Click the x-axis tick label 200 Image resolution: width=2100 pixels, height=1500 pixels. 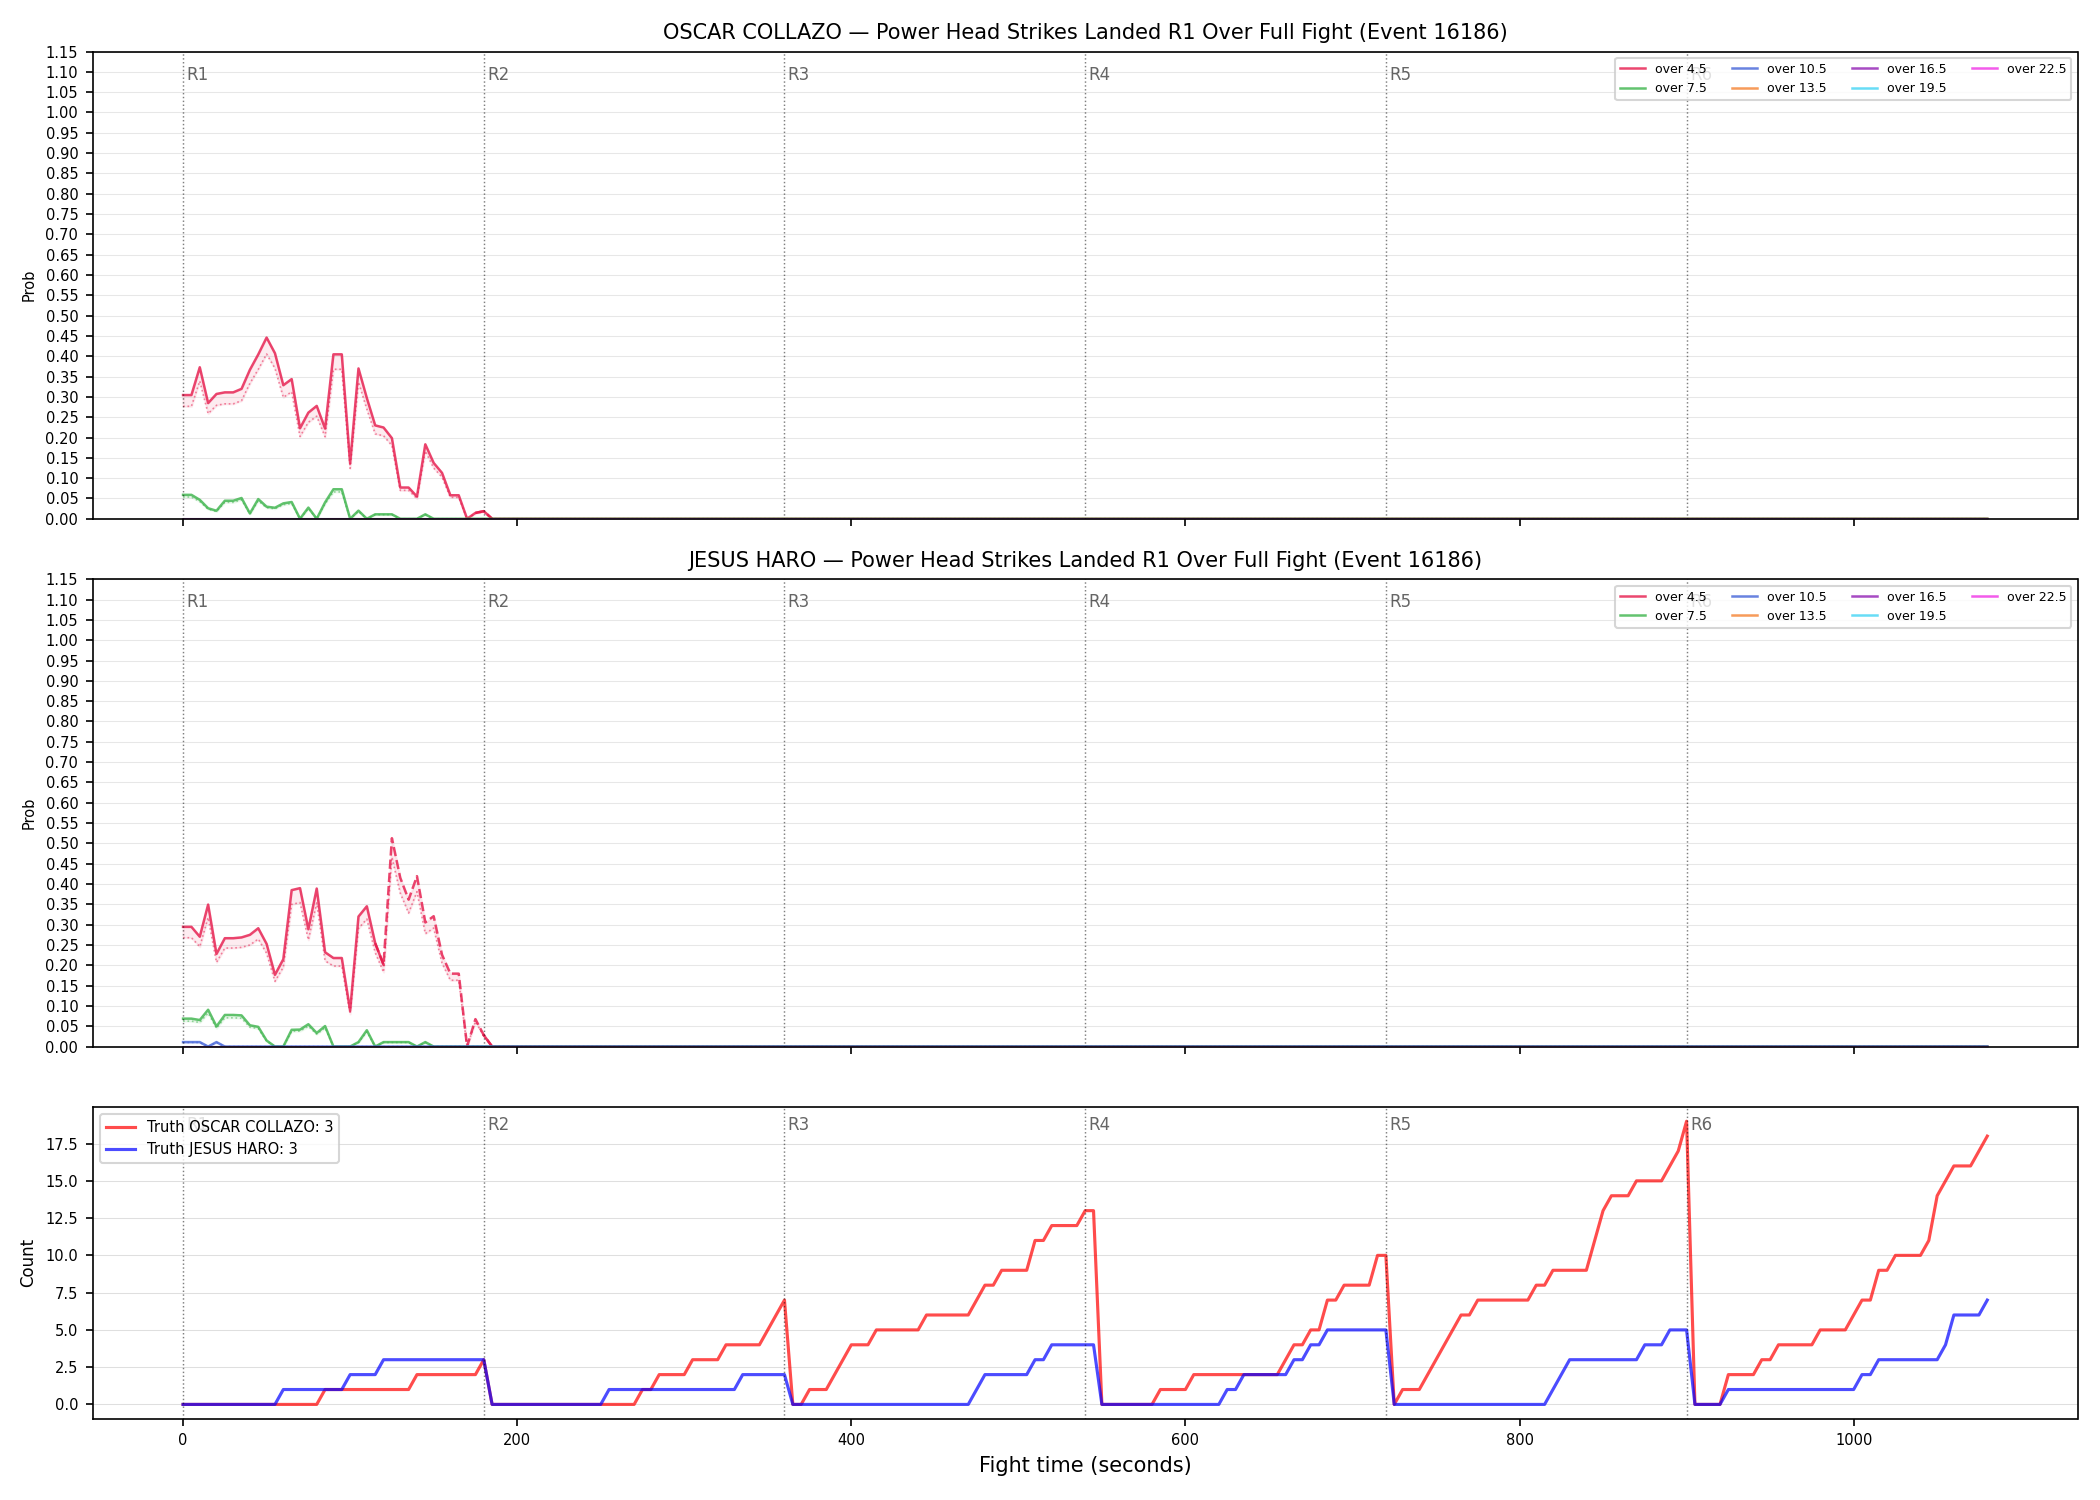[516, 1440]
